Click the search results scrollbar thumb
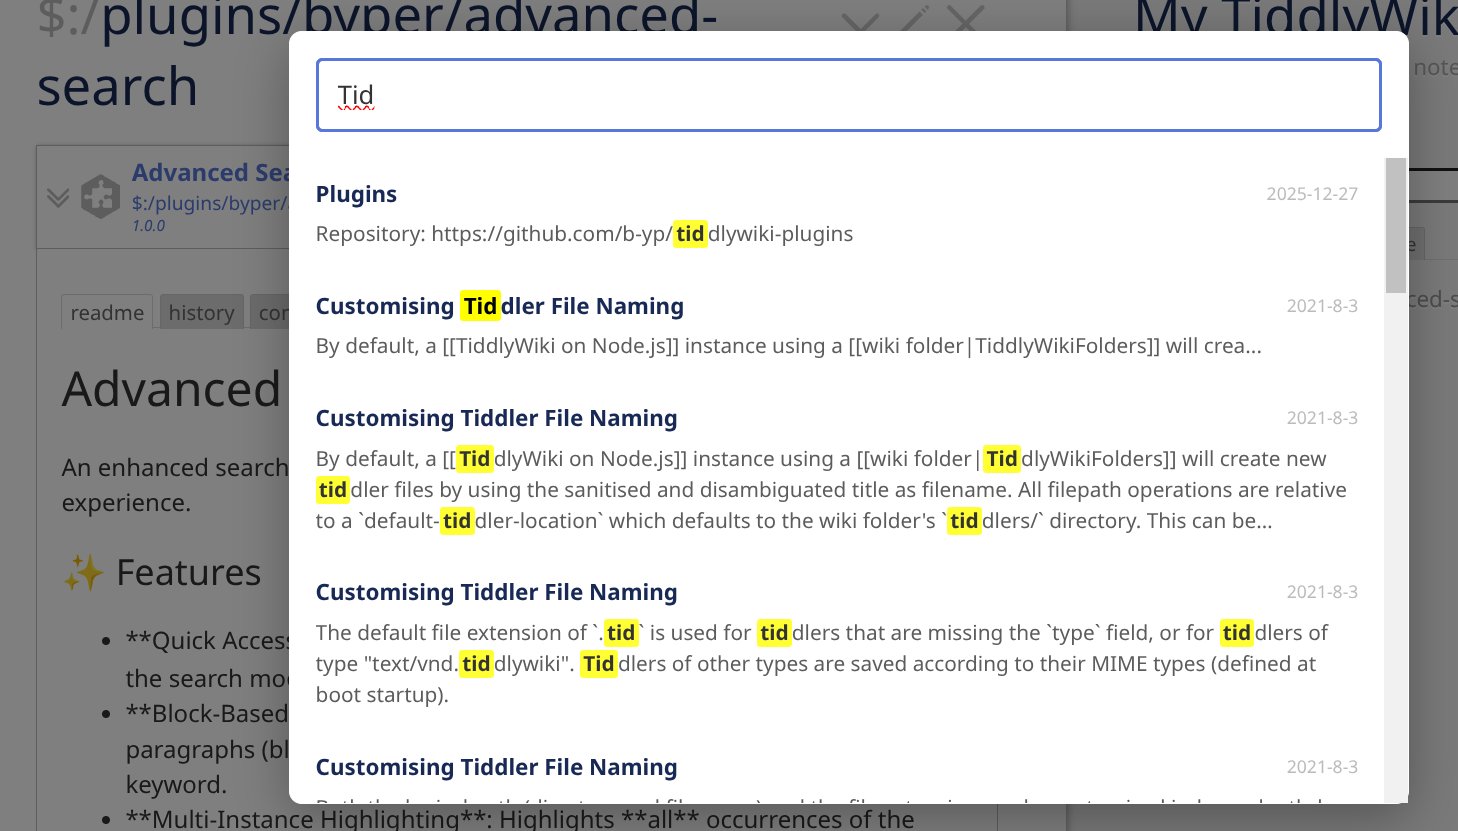Image resolution: width=1458 pixels, height=831 pixels. tap(1395, 225)
